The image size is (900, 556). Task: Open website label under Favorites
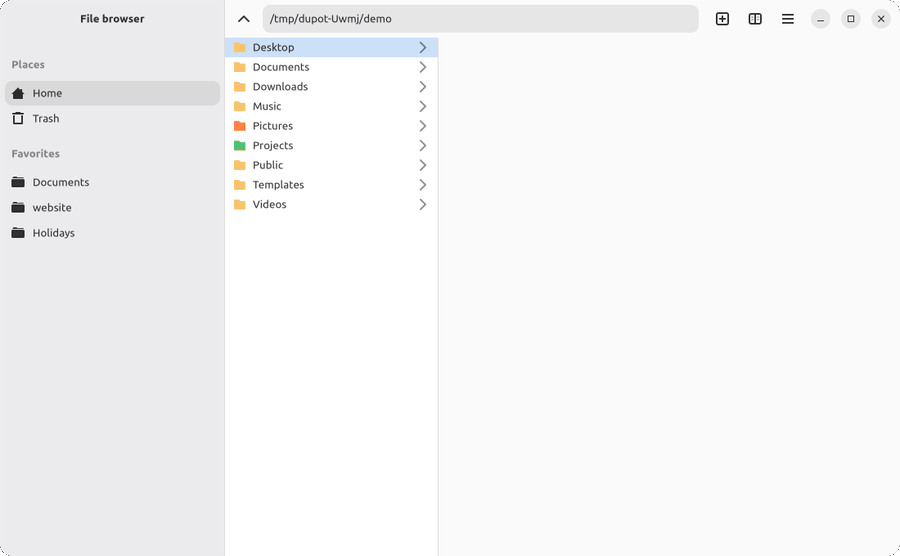52,207
